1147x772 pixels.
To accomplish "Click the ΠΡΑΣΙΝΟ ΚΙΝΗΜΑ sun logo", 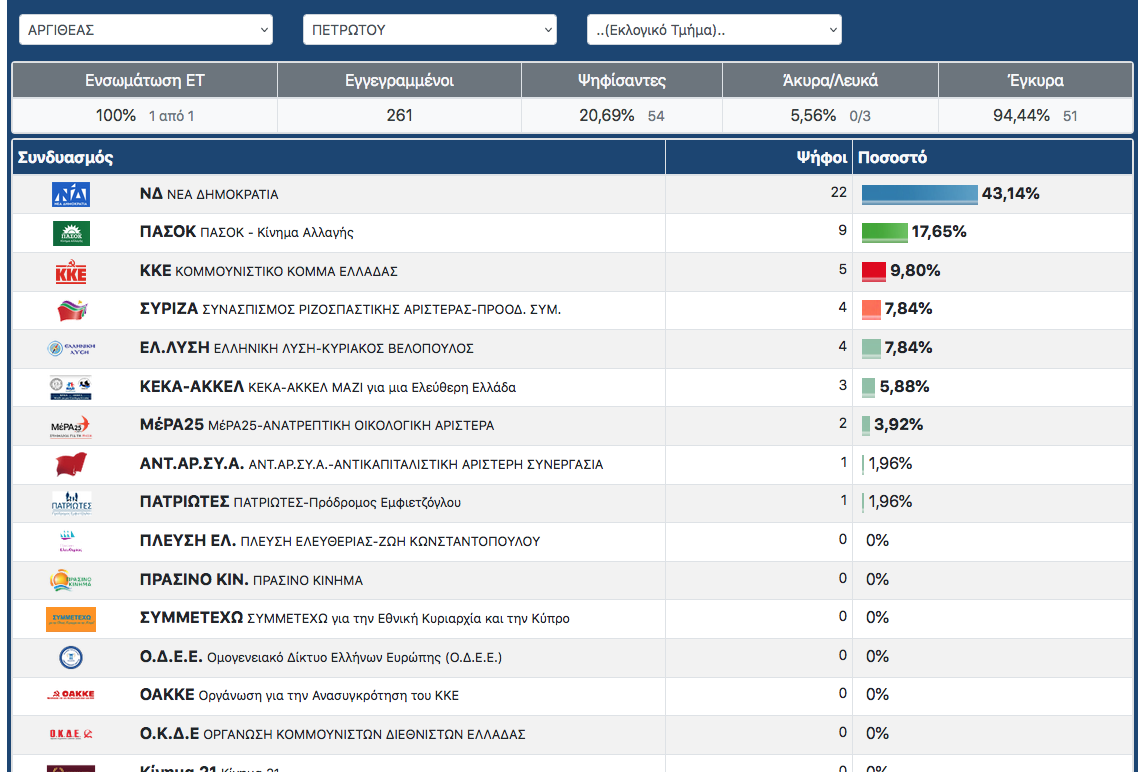I will [x=71, y=580].
